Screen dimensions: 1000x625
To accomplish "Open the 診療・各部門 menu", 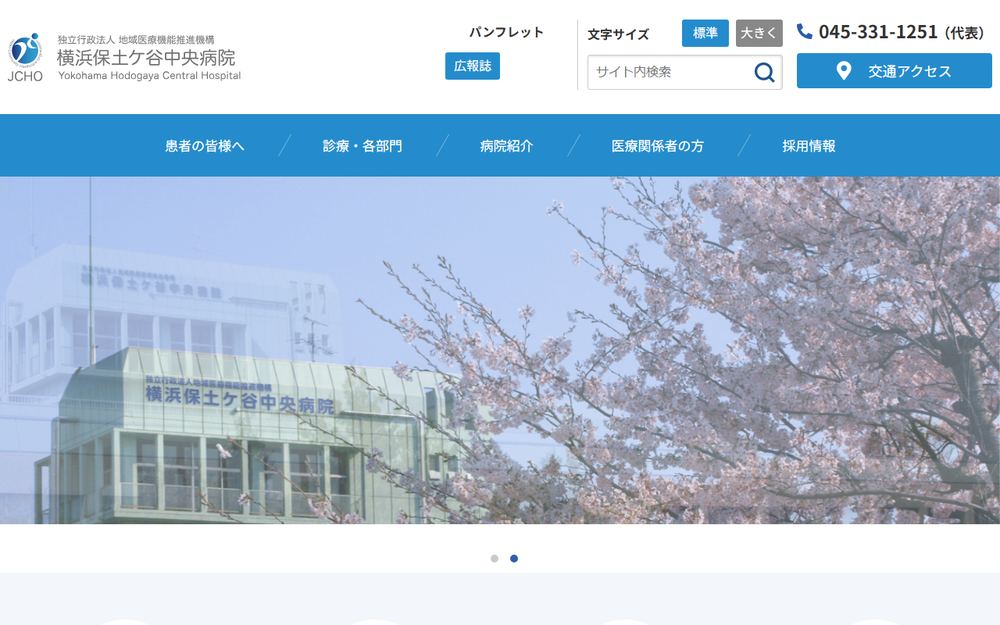I will coord(362,146).
